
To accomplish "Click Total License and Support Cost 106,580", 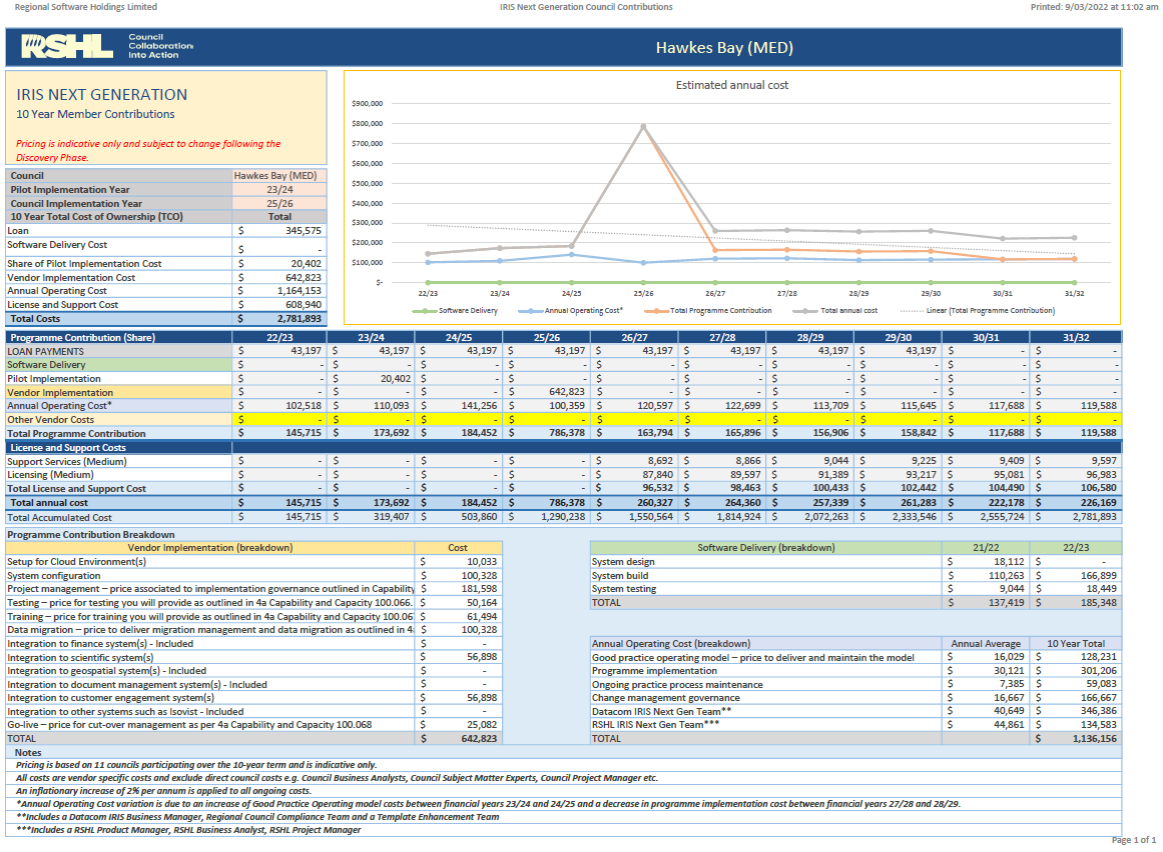I will [x=1098, y=488].
